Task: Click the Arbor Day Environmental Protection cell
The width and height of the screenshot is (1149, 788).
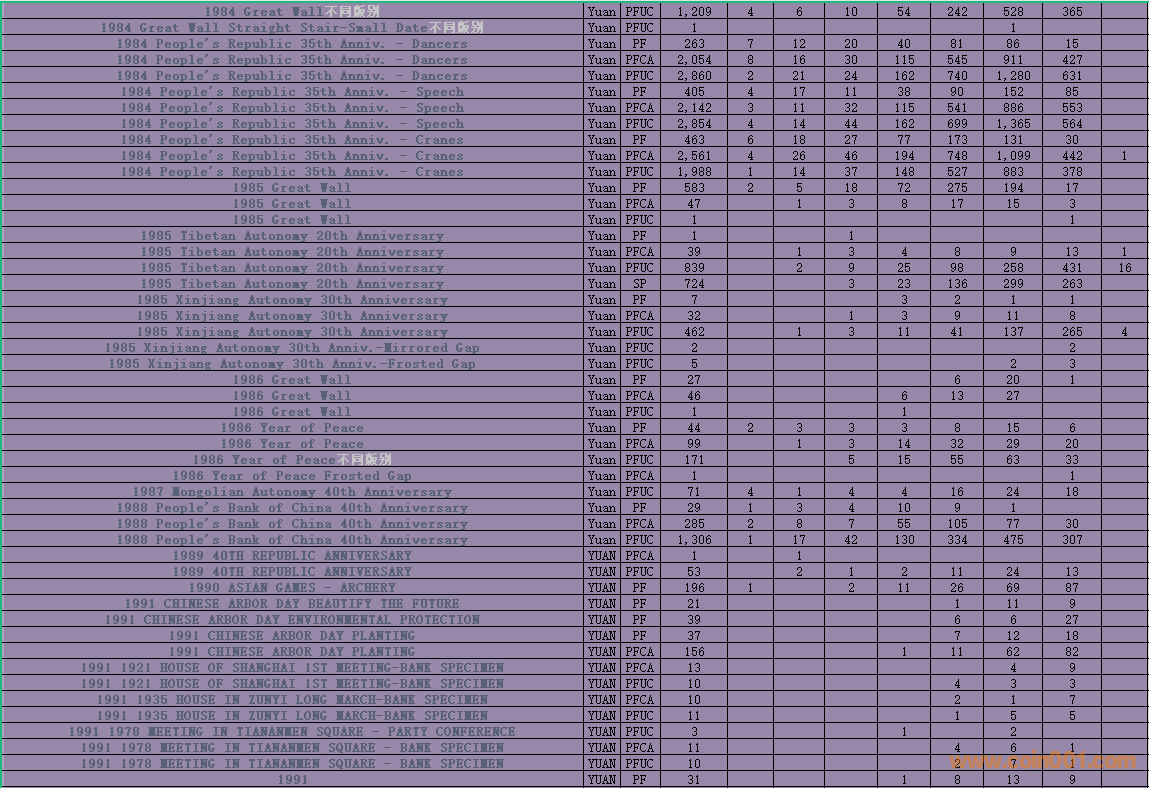Action: click(292, 620)
